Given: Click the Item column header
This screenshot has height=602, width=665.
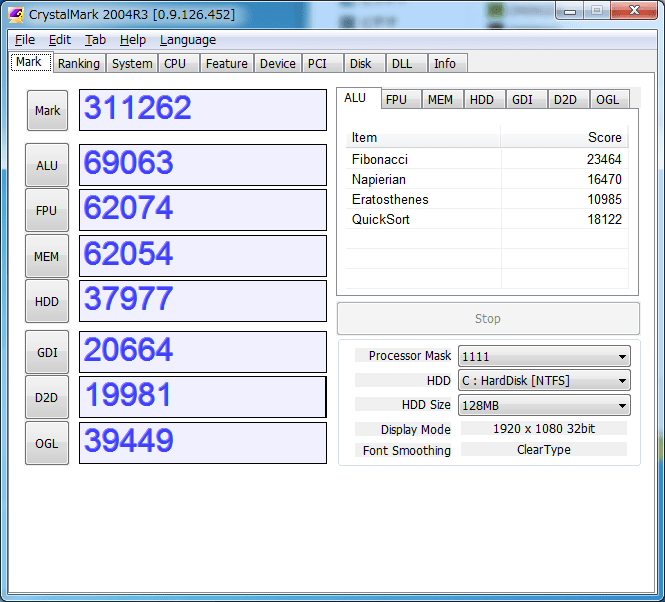Looking at the screenshot, I should tap(423, 137).
